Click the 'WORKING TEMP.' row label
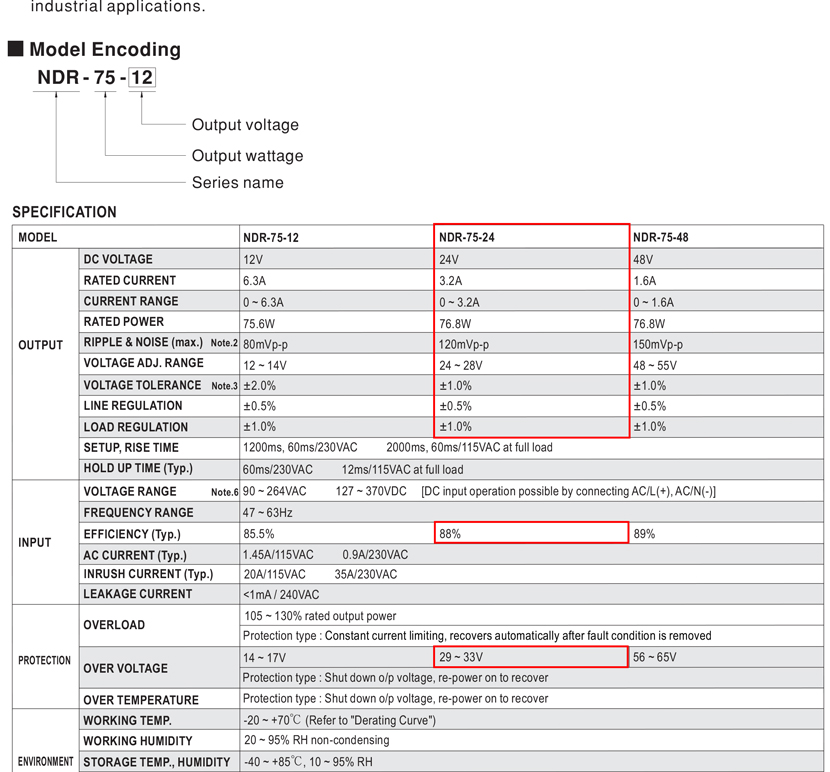Viewport: 830px width, 772px height. [128, 721]
